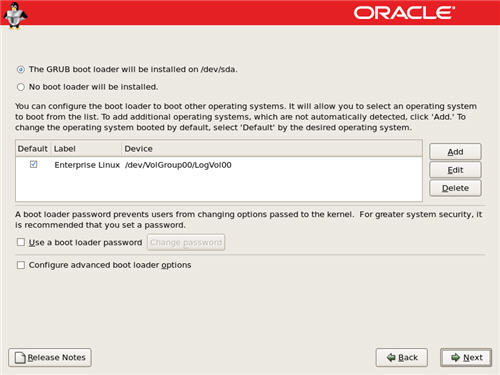This screenshot has height=375, width=500.
Task: Click the Default column header
Action: point(33,149)
